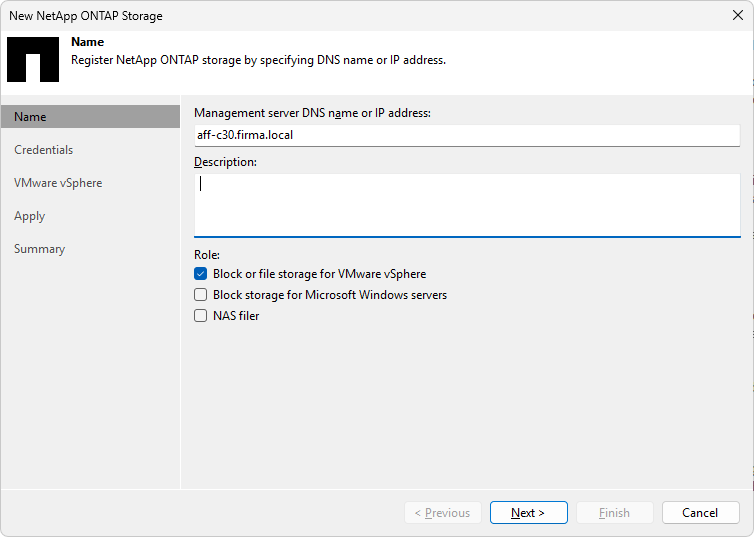Image resolution: width=754 pixels, height=537 pixels.
Task: Click the NetApp logo icon
Action: [33, 60]
